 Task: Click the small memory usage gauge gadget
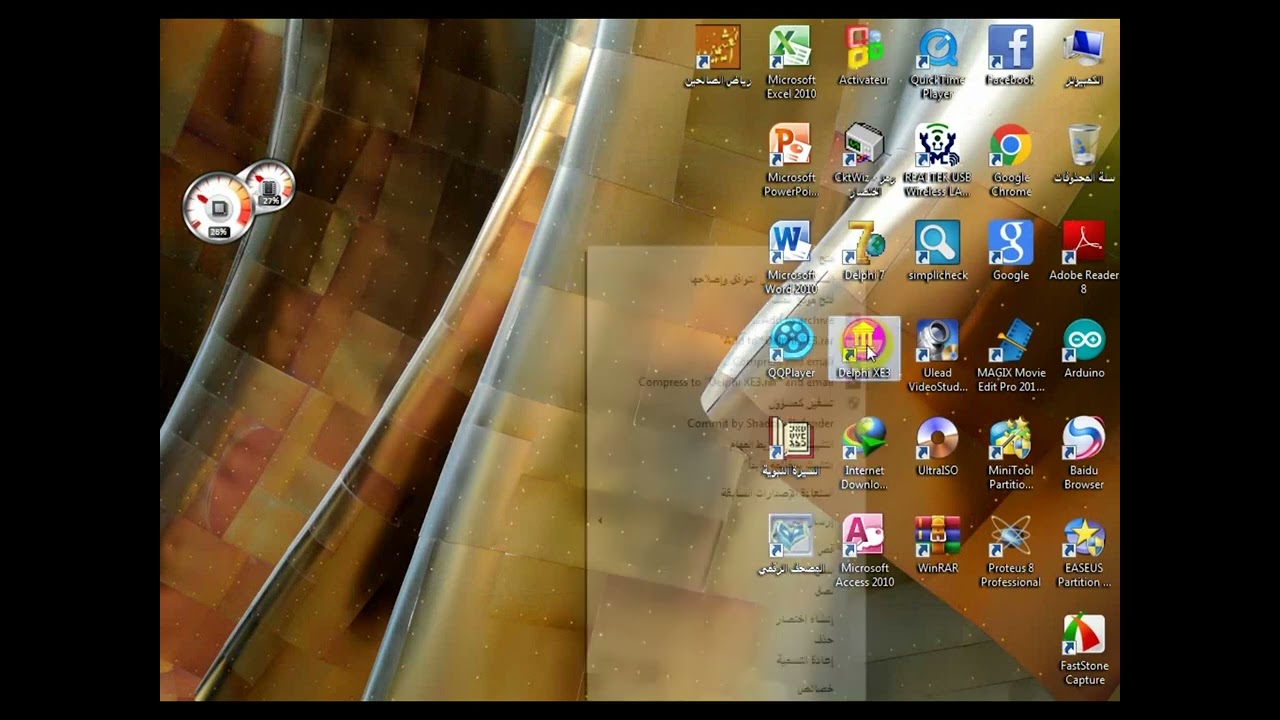[269, 185]
